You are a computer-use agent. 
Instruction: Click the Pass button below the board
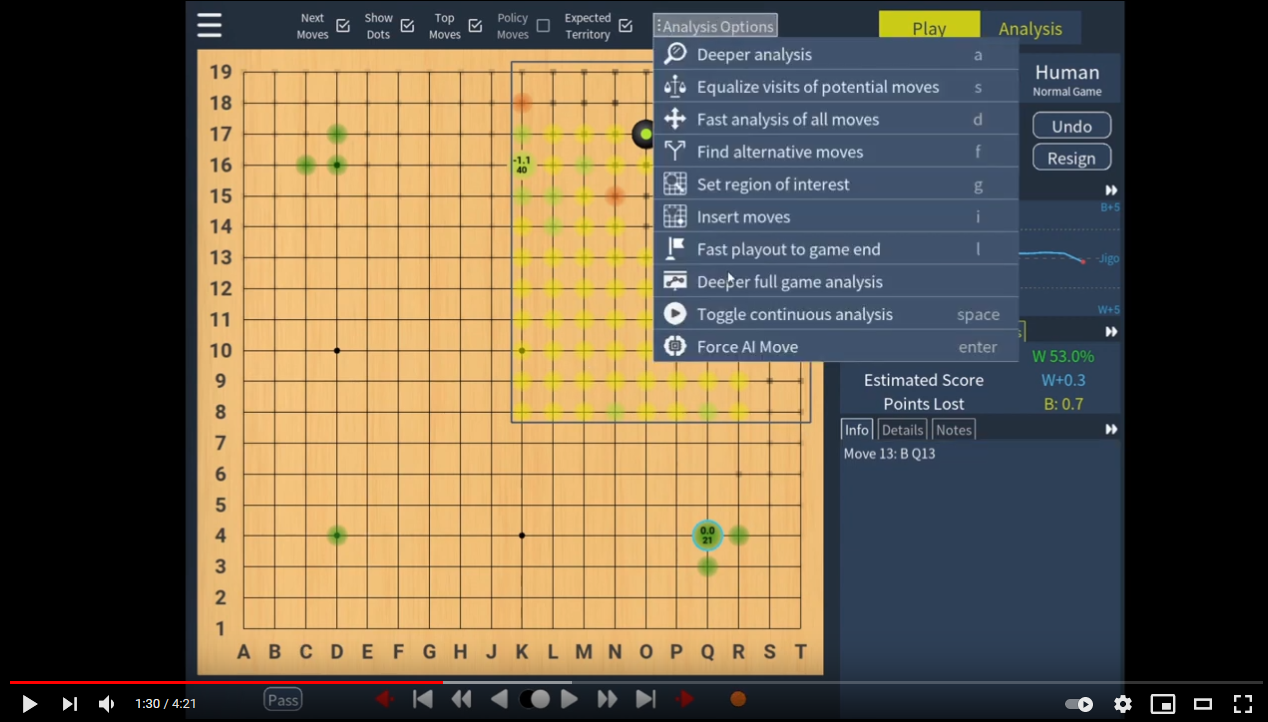point(283,699)
